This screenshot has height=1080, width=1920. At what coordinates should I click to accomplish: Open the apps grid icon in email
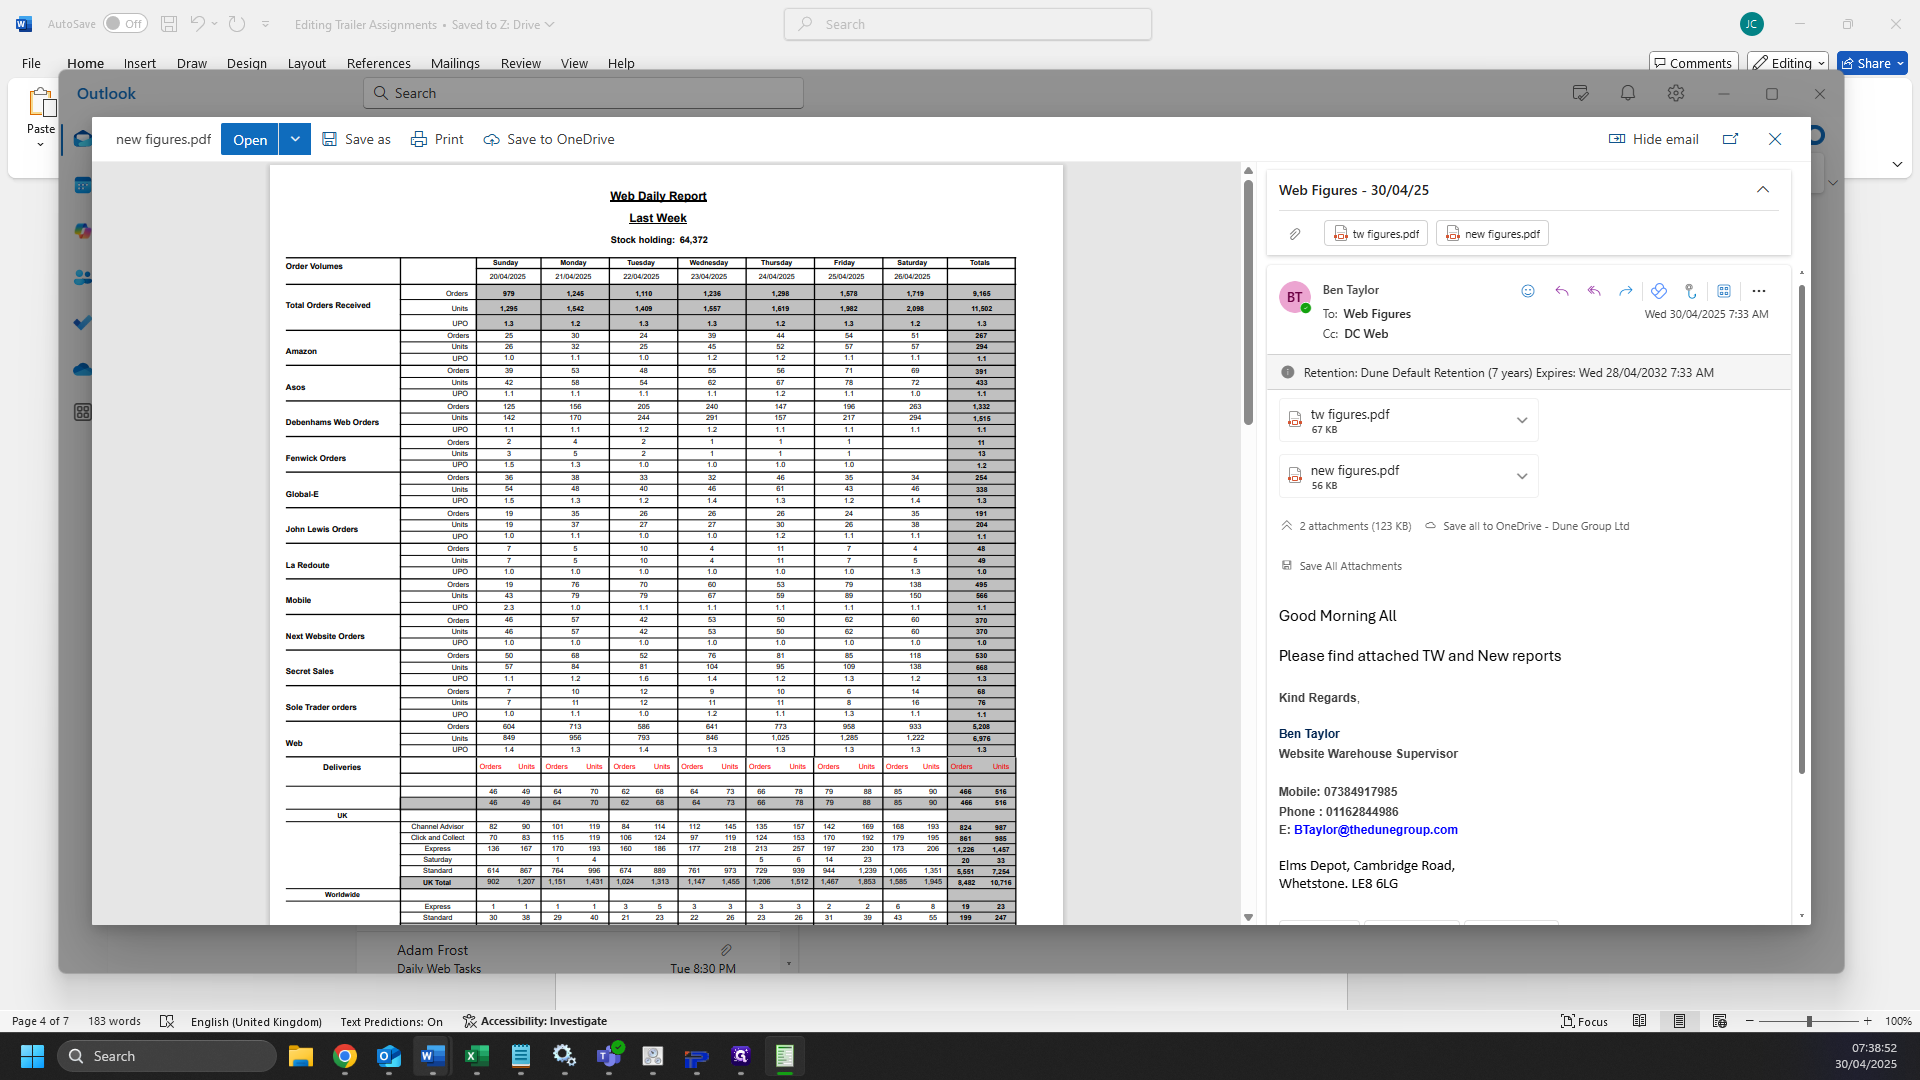(1724, 291)
